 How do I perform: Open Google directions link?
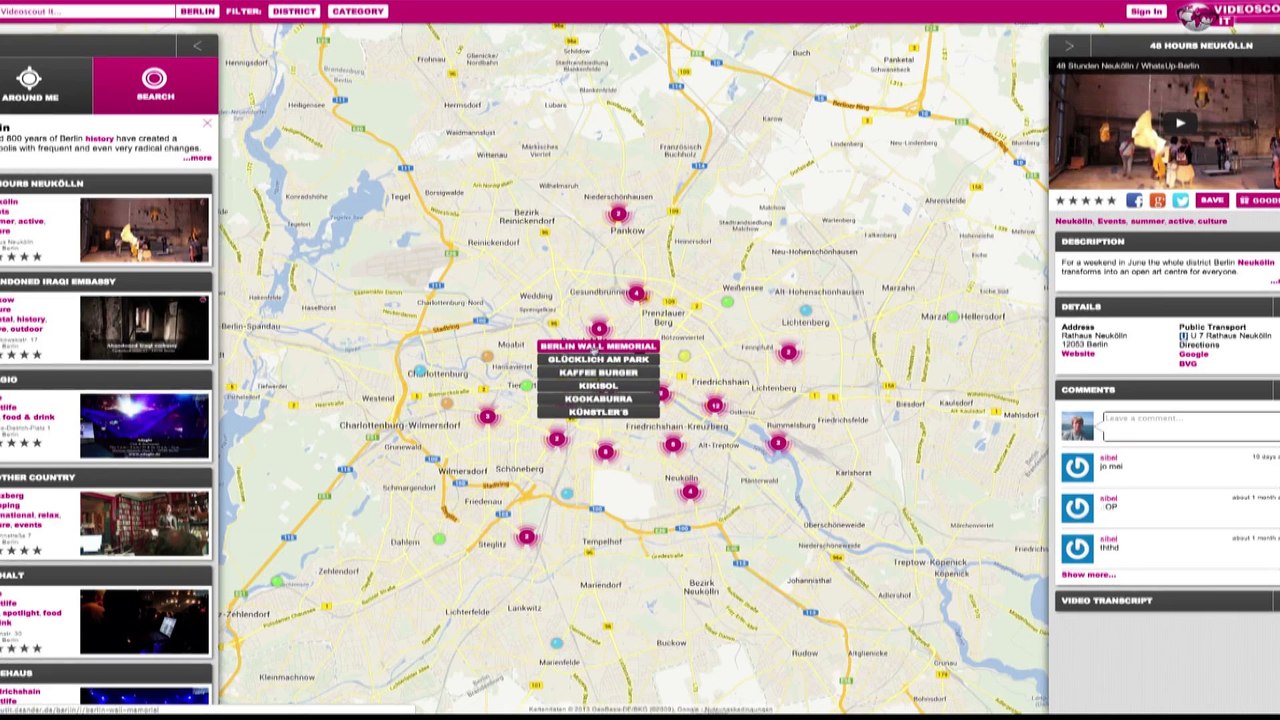tap(1193, 354)
